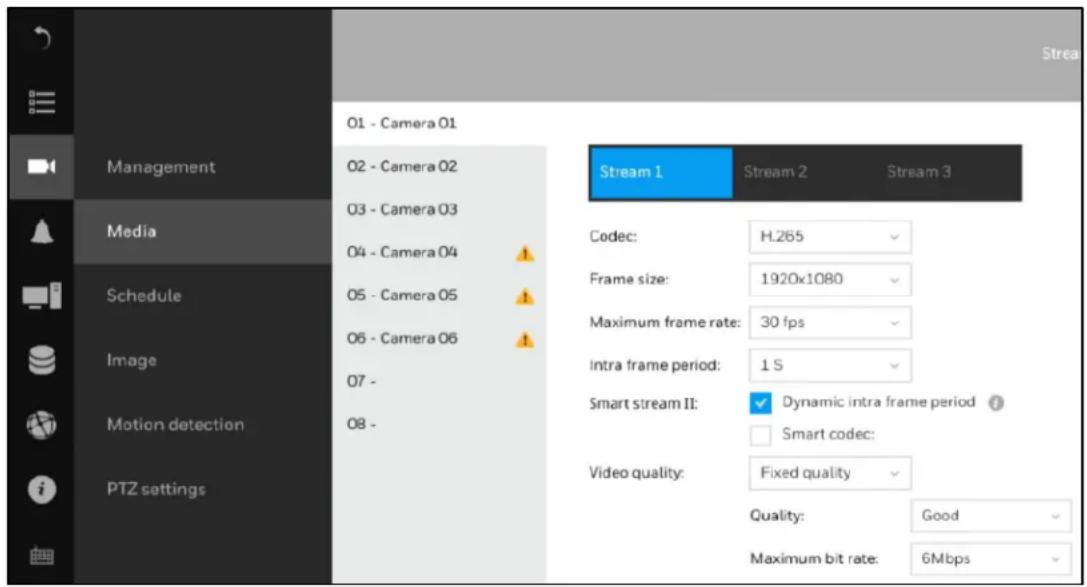This screenshot has height=587, width=1087.
Task: Select 03 - Camera 03 in list
Action: point(440,209)
